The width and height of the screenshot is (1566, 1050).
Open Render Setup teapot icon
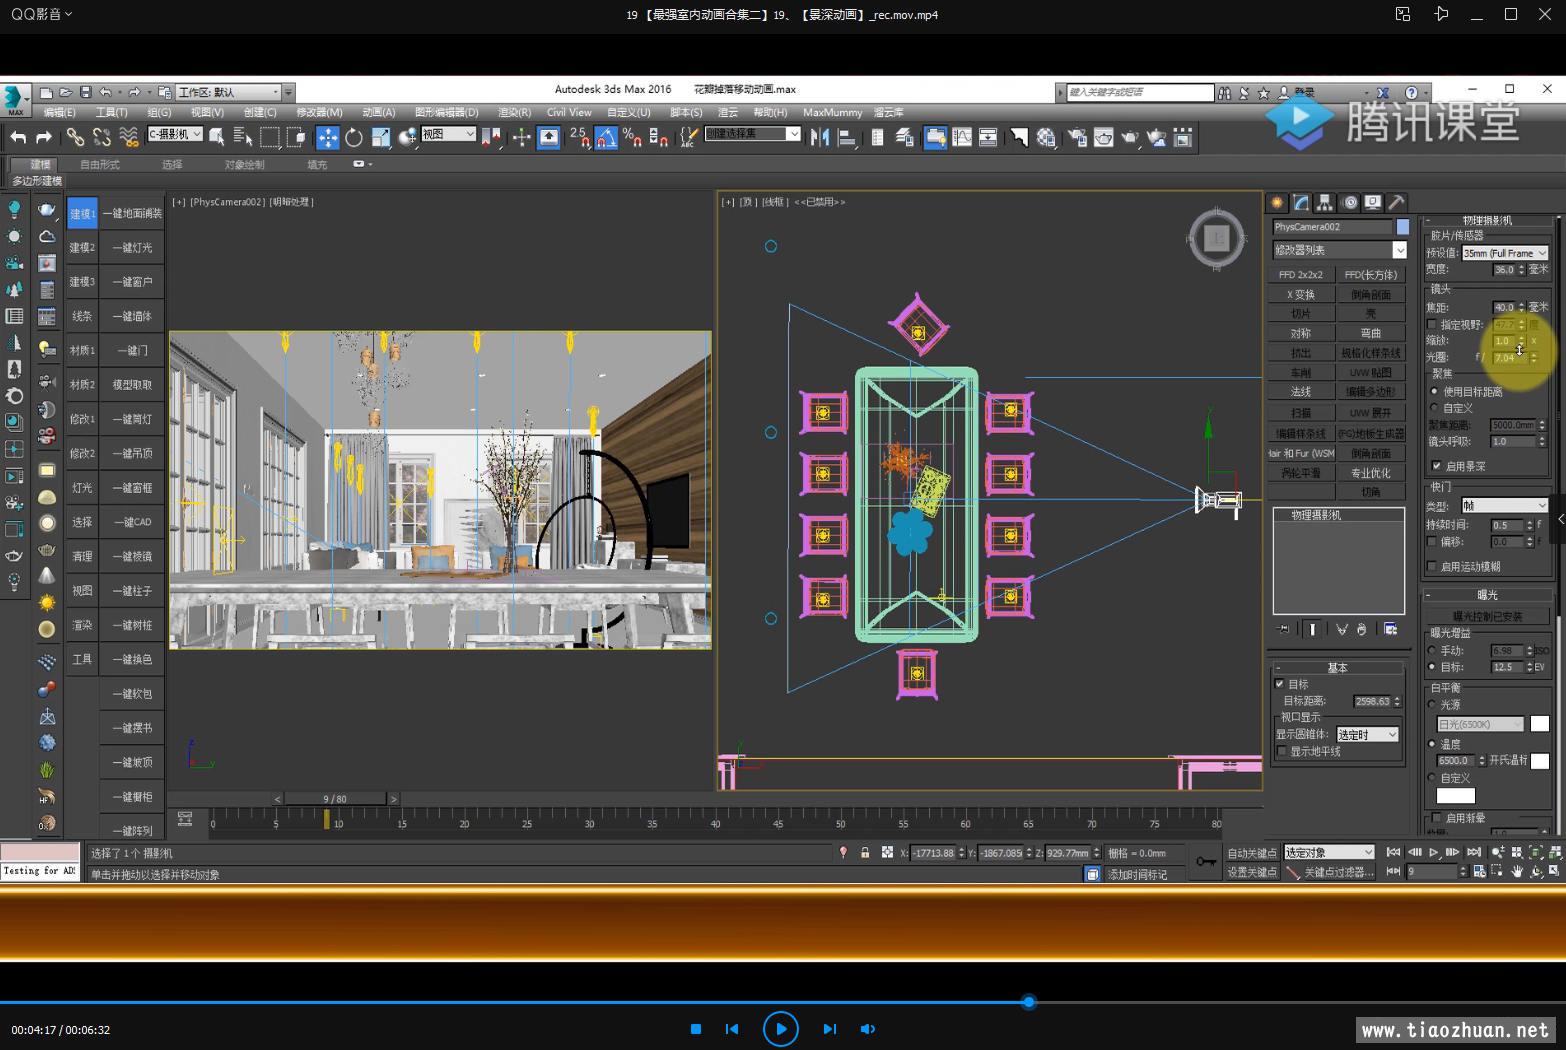point(1077,137)
